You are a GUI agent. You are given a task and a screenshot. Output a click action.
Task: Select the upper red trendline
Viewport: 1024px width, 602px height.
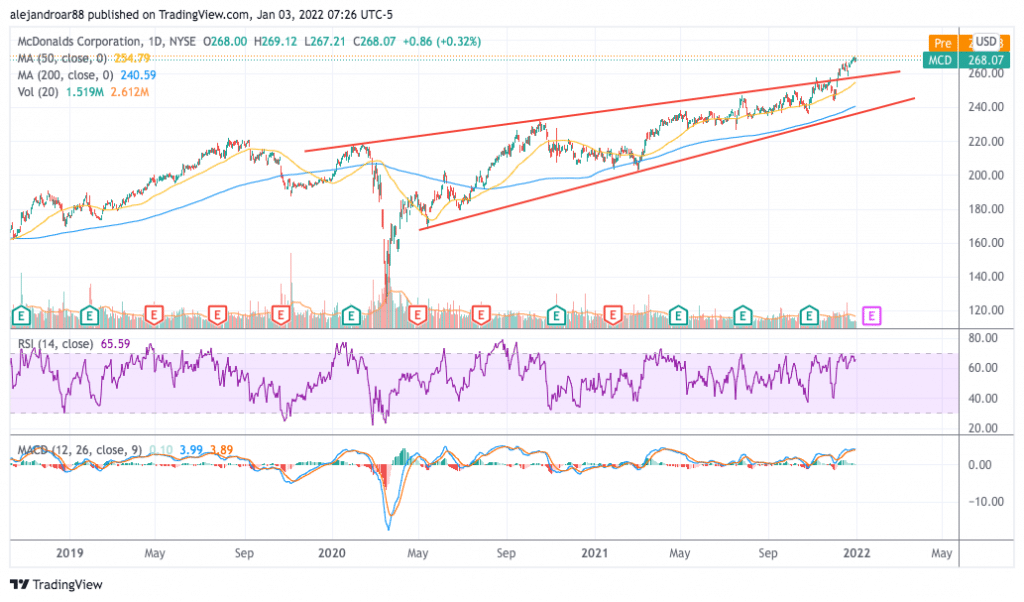pyautogui.click(x=602, y=111)
